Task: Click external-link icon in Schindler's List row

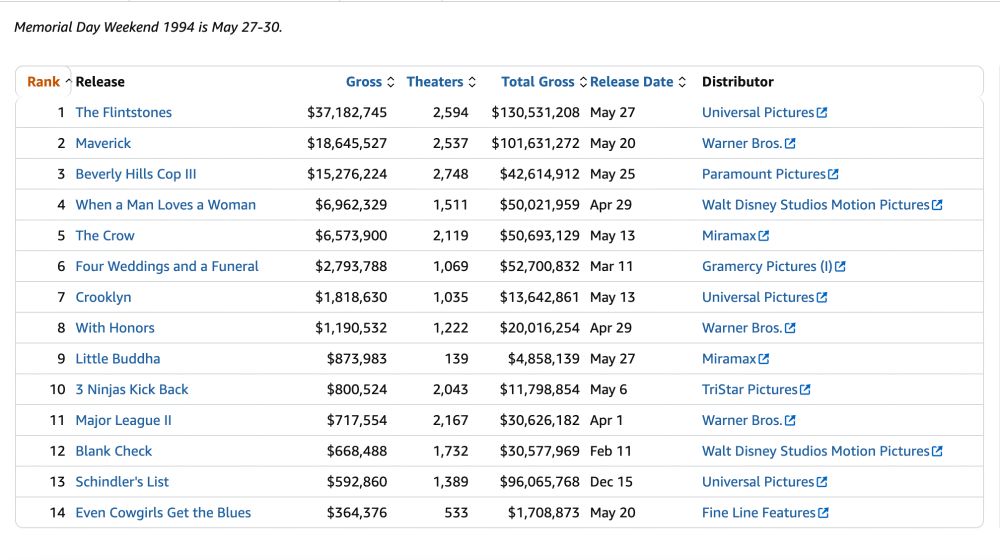Action: [822, 482]
